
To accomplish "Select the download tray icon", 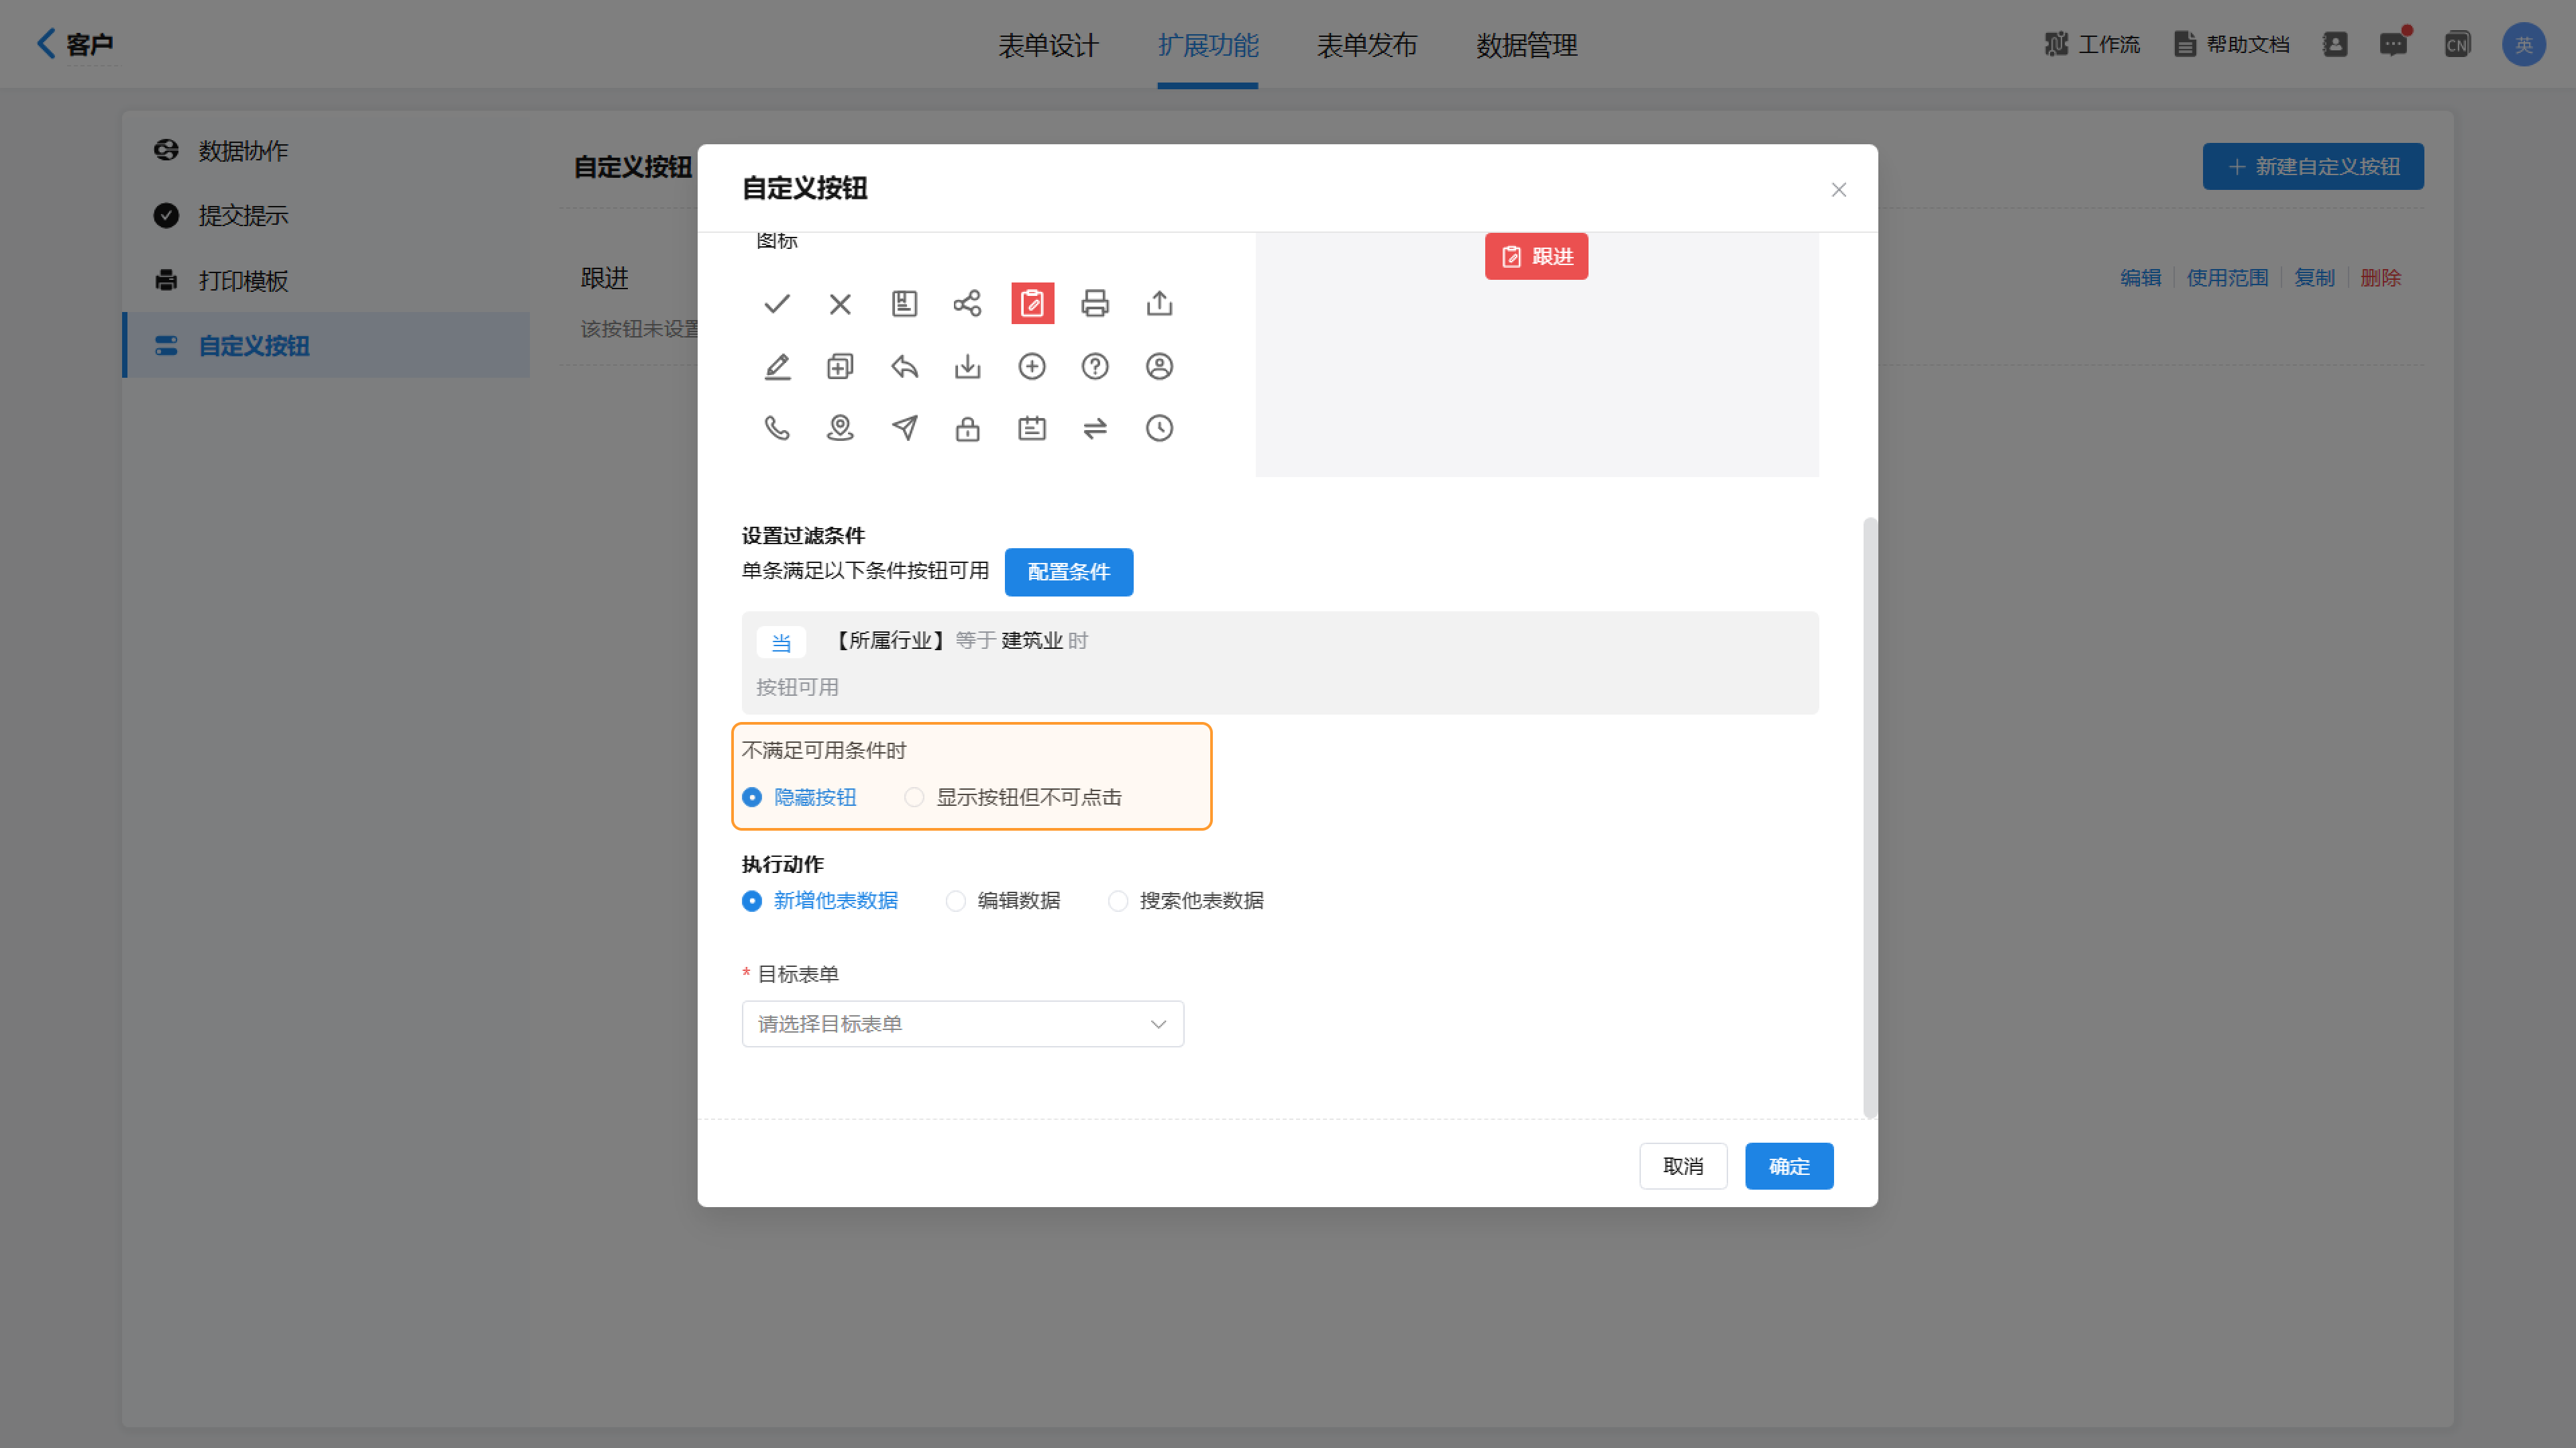I will coord(967,366).
